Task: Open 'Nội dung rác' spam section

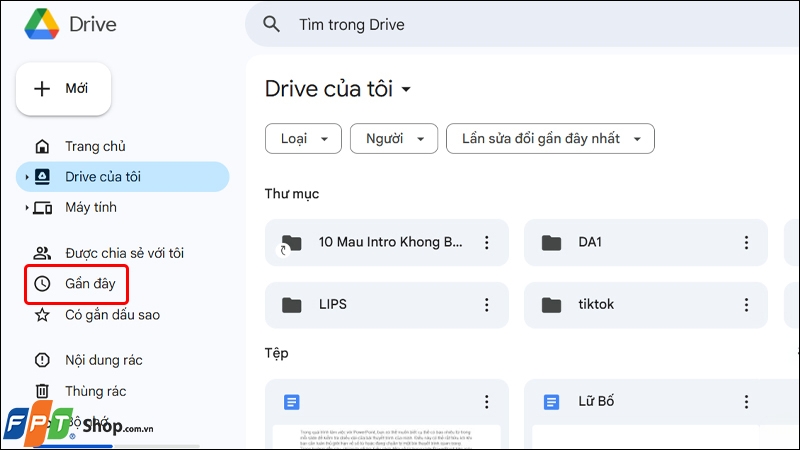Action: pos(122,360)
